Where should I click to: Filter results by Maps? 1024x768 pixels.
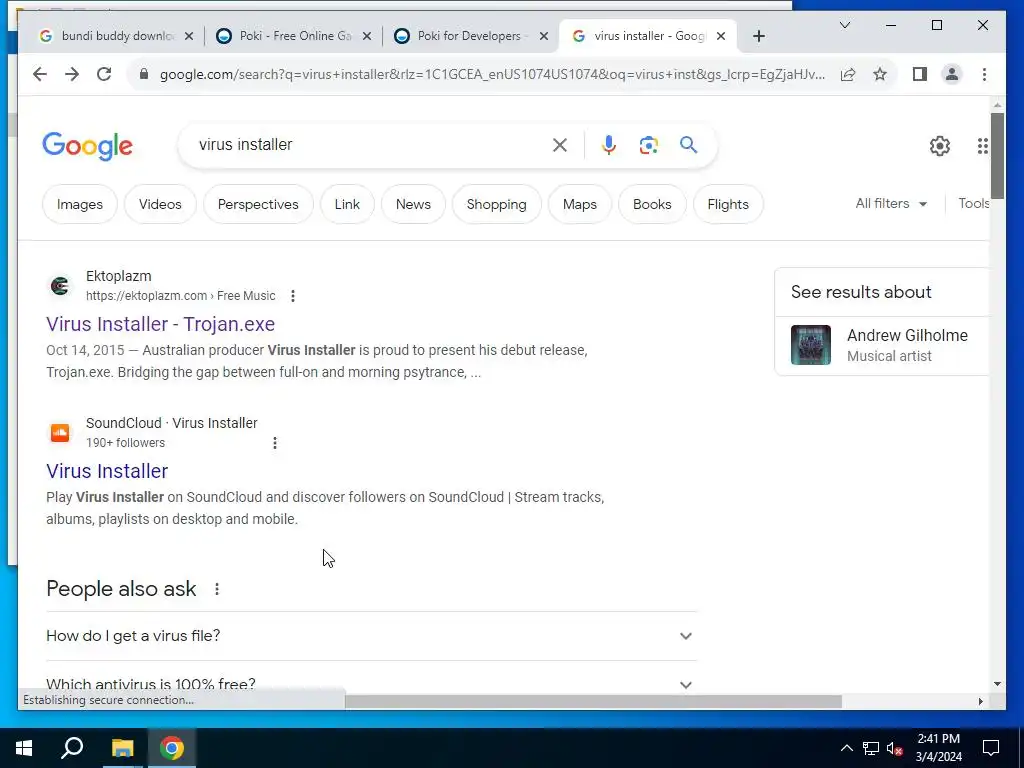pos(580,204)
